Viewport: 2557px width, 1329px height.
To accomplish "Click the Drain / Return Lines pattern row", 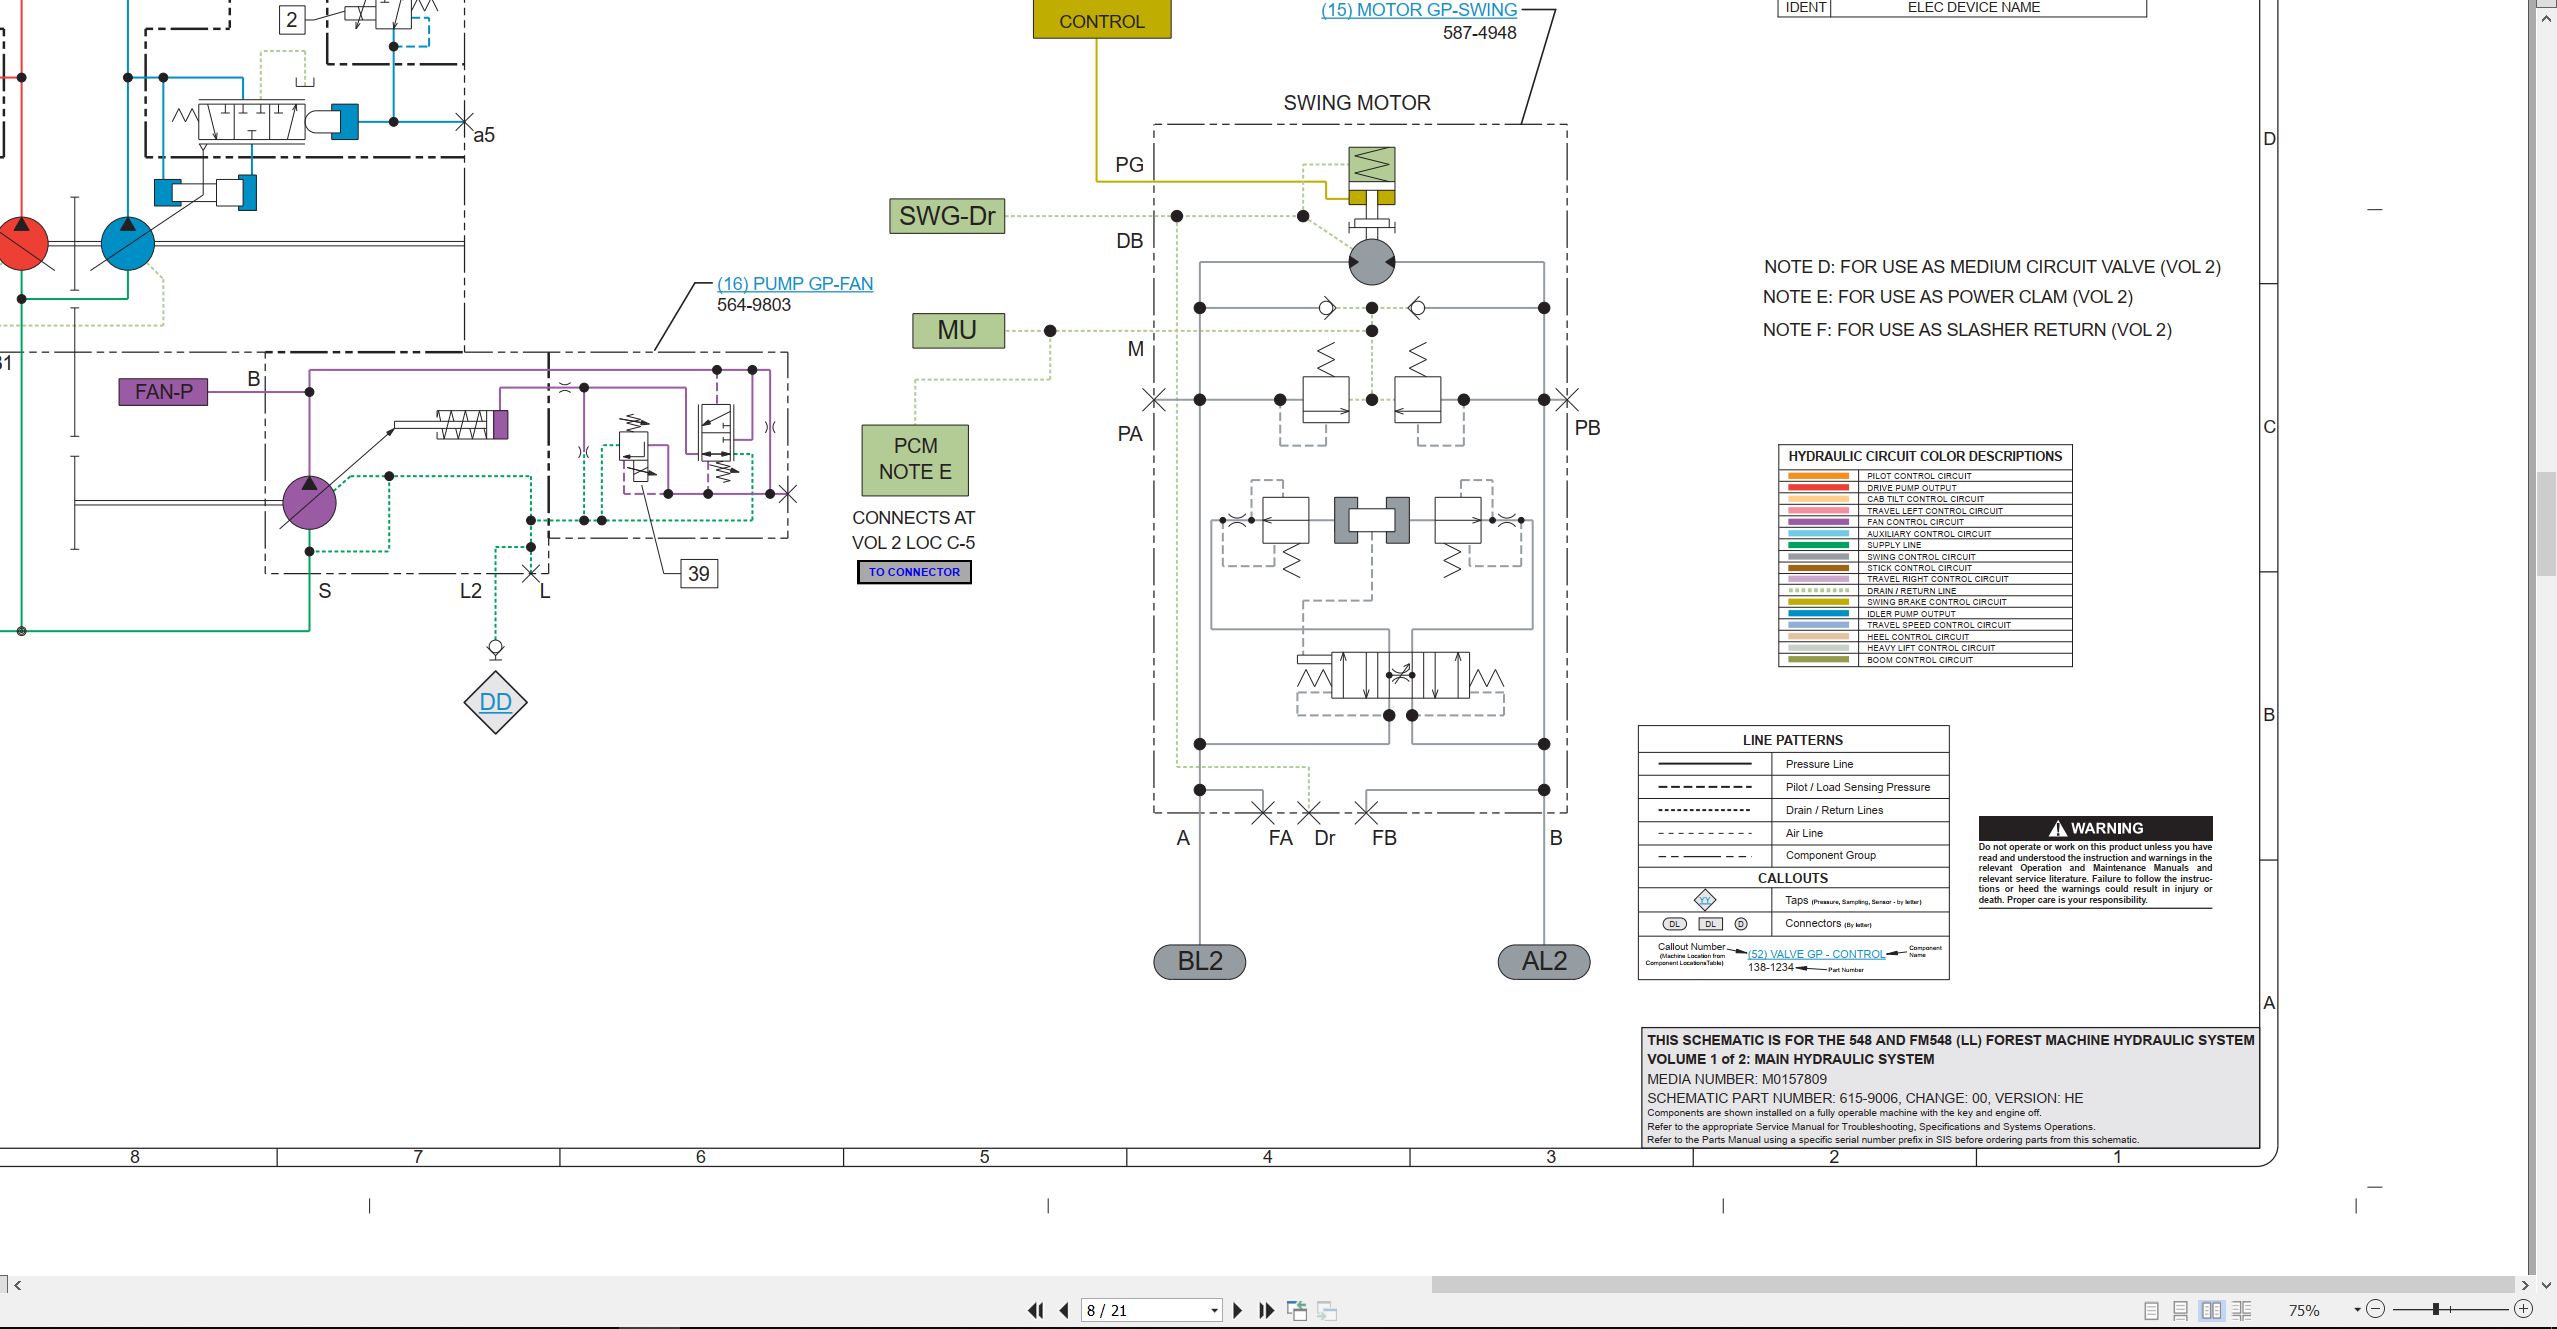I will pyautogui.click(x=1793, y=810).
